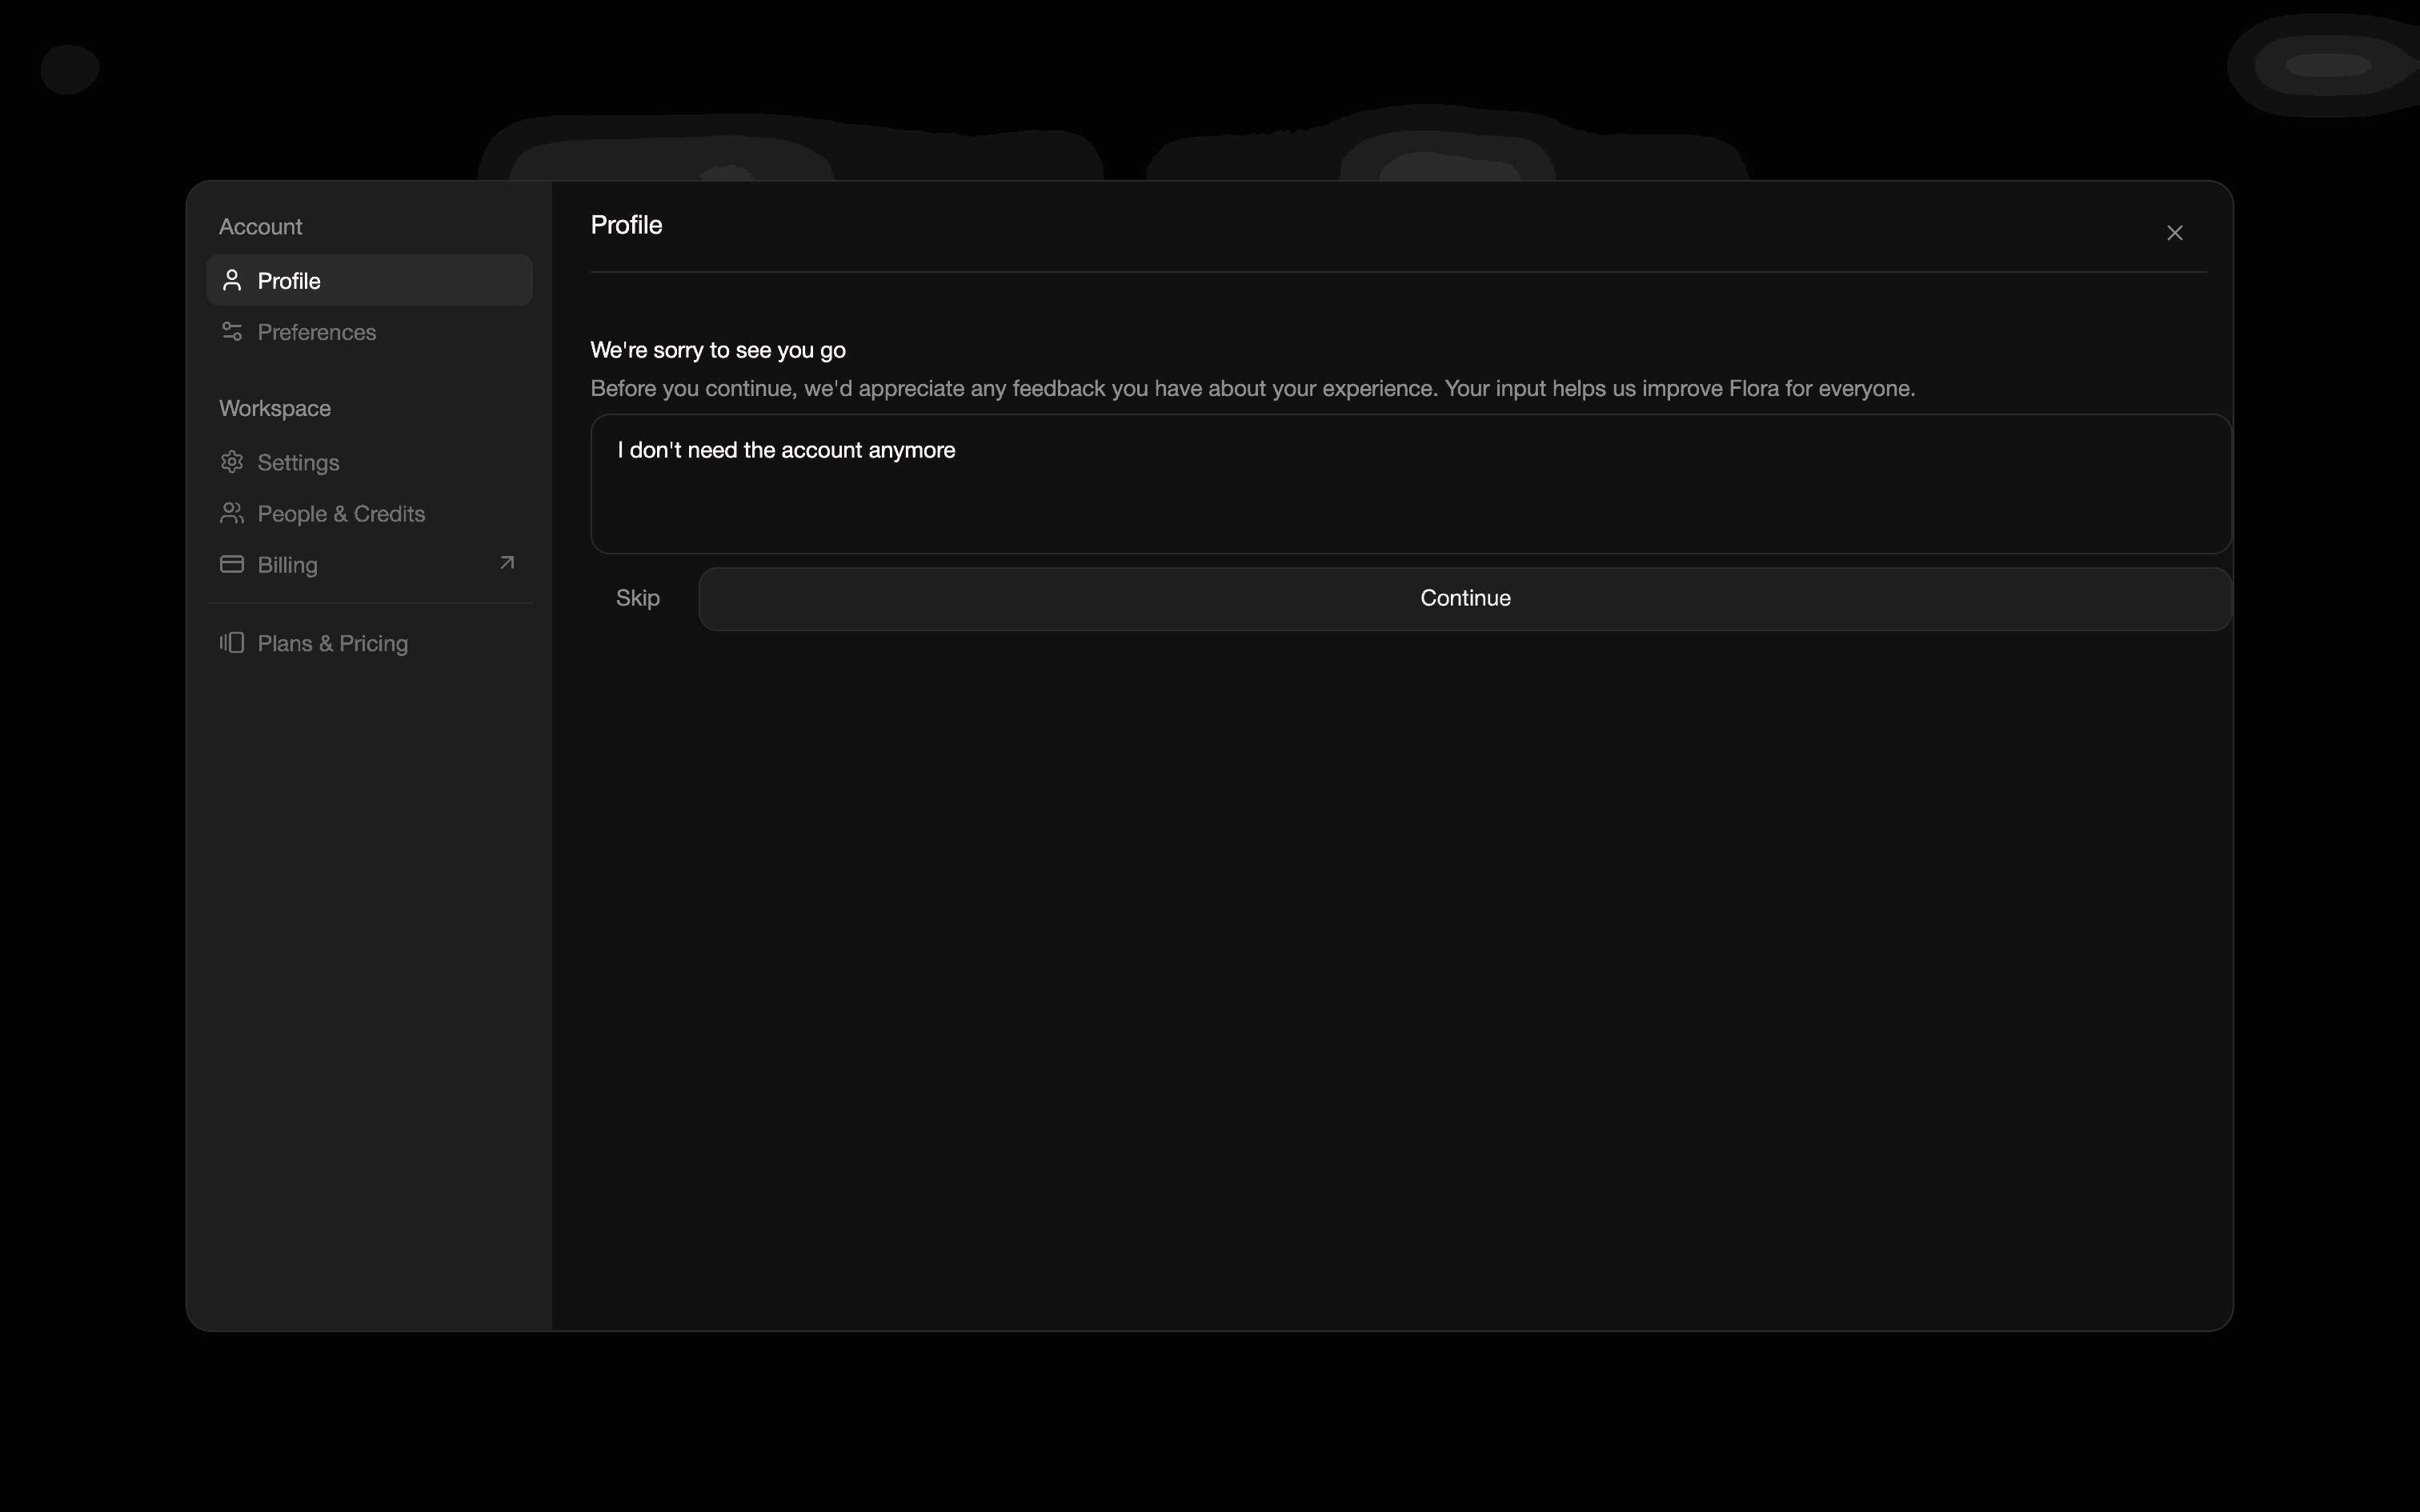The width and height of the screenshot is (2420, 1512).
Task: Click the Billing credit card icon
Action: pyautogui.click(x=232, y=564)
